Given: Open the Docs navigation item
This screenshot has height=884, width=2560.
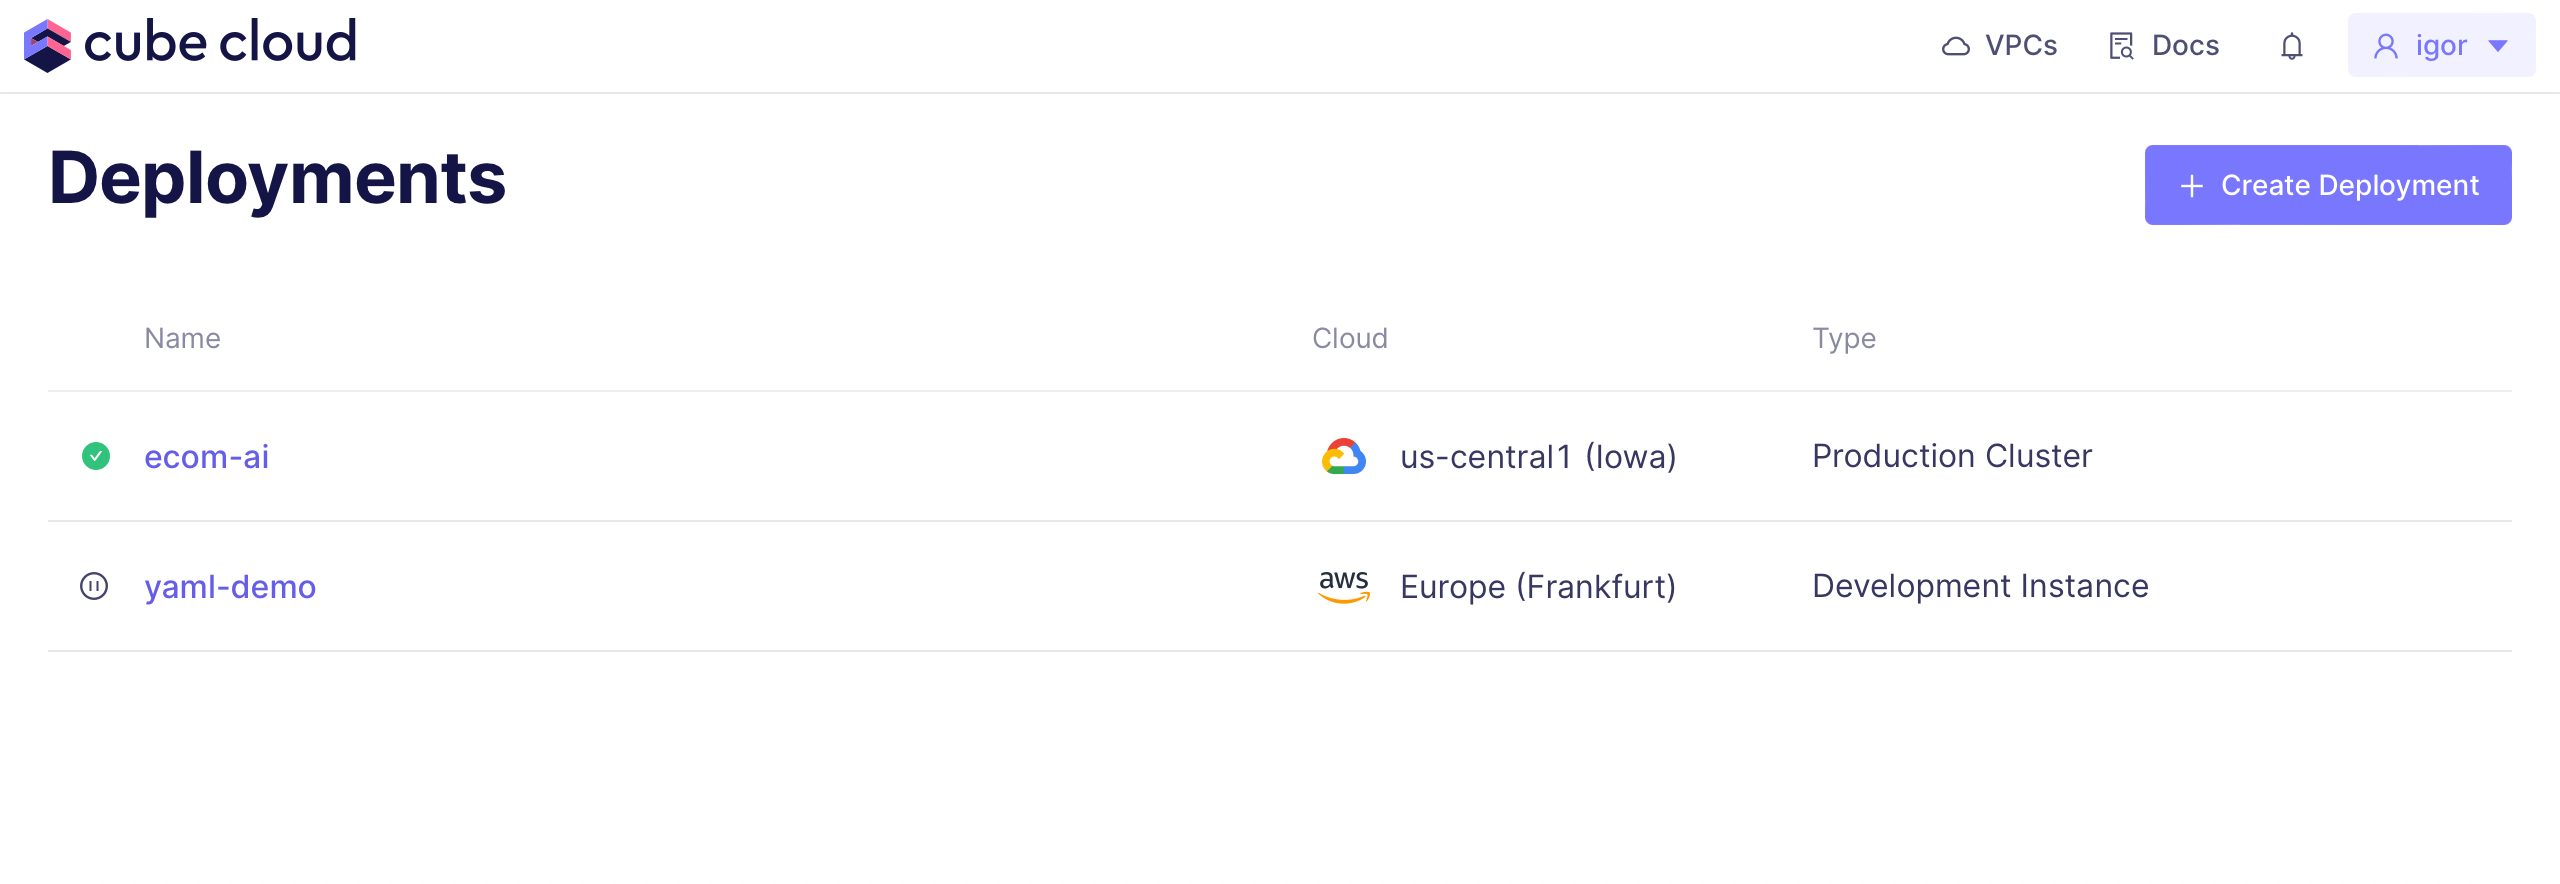Looking at the screenshot, I should coord(2185,46).
